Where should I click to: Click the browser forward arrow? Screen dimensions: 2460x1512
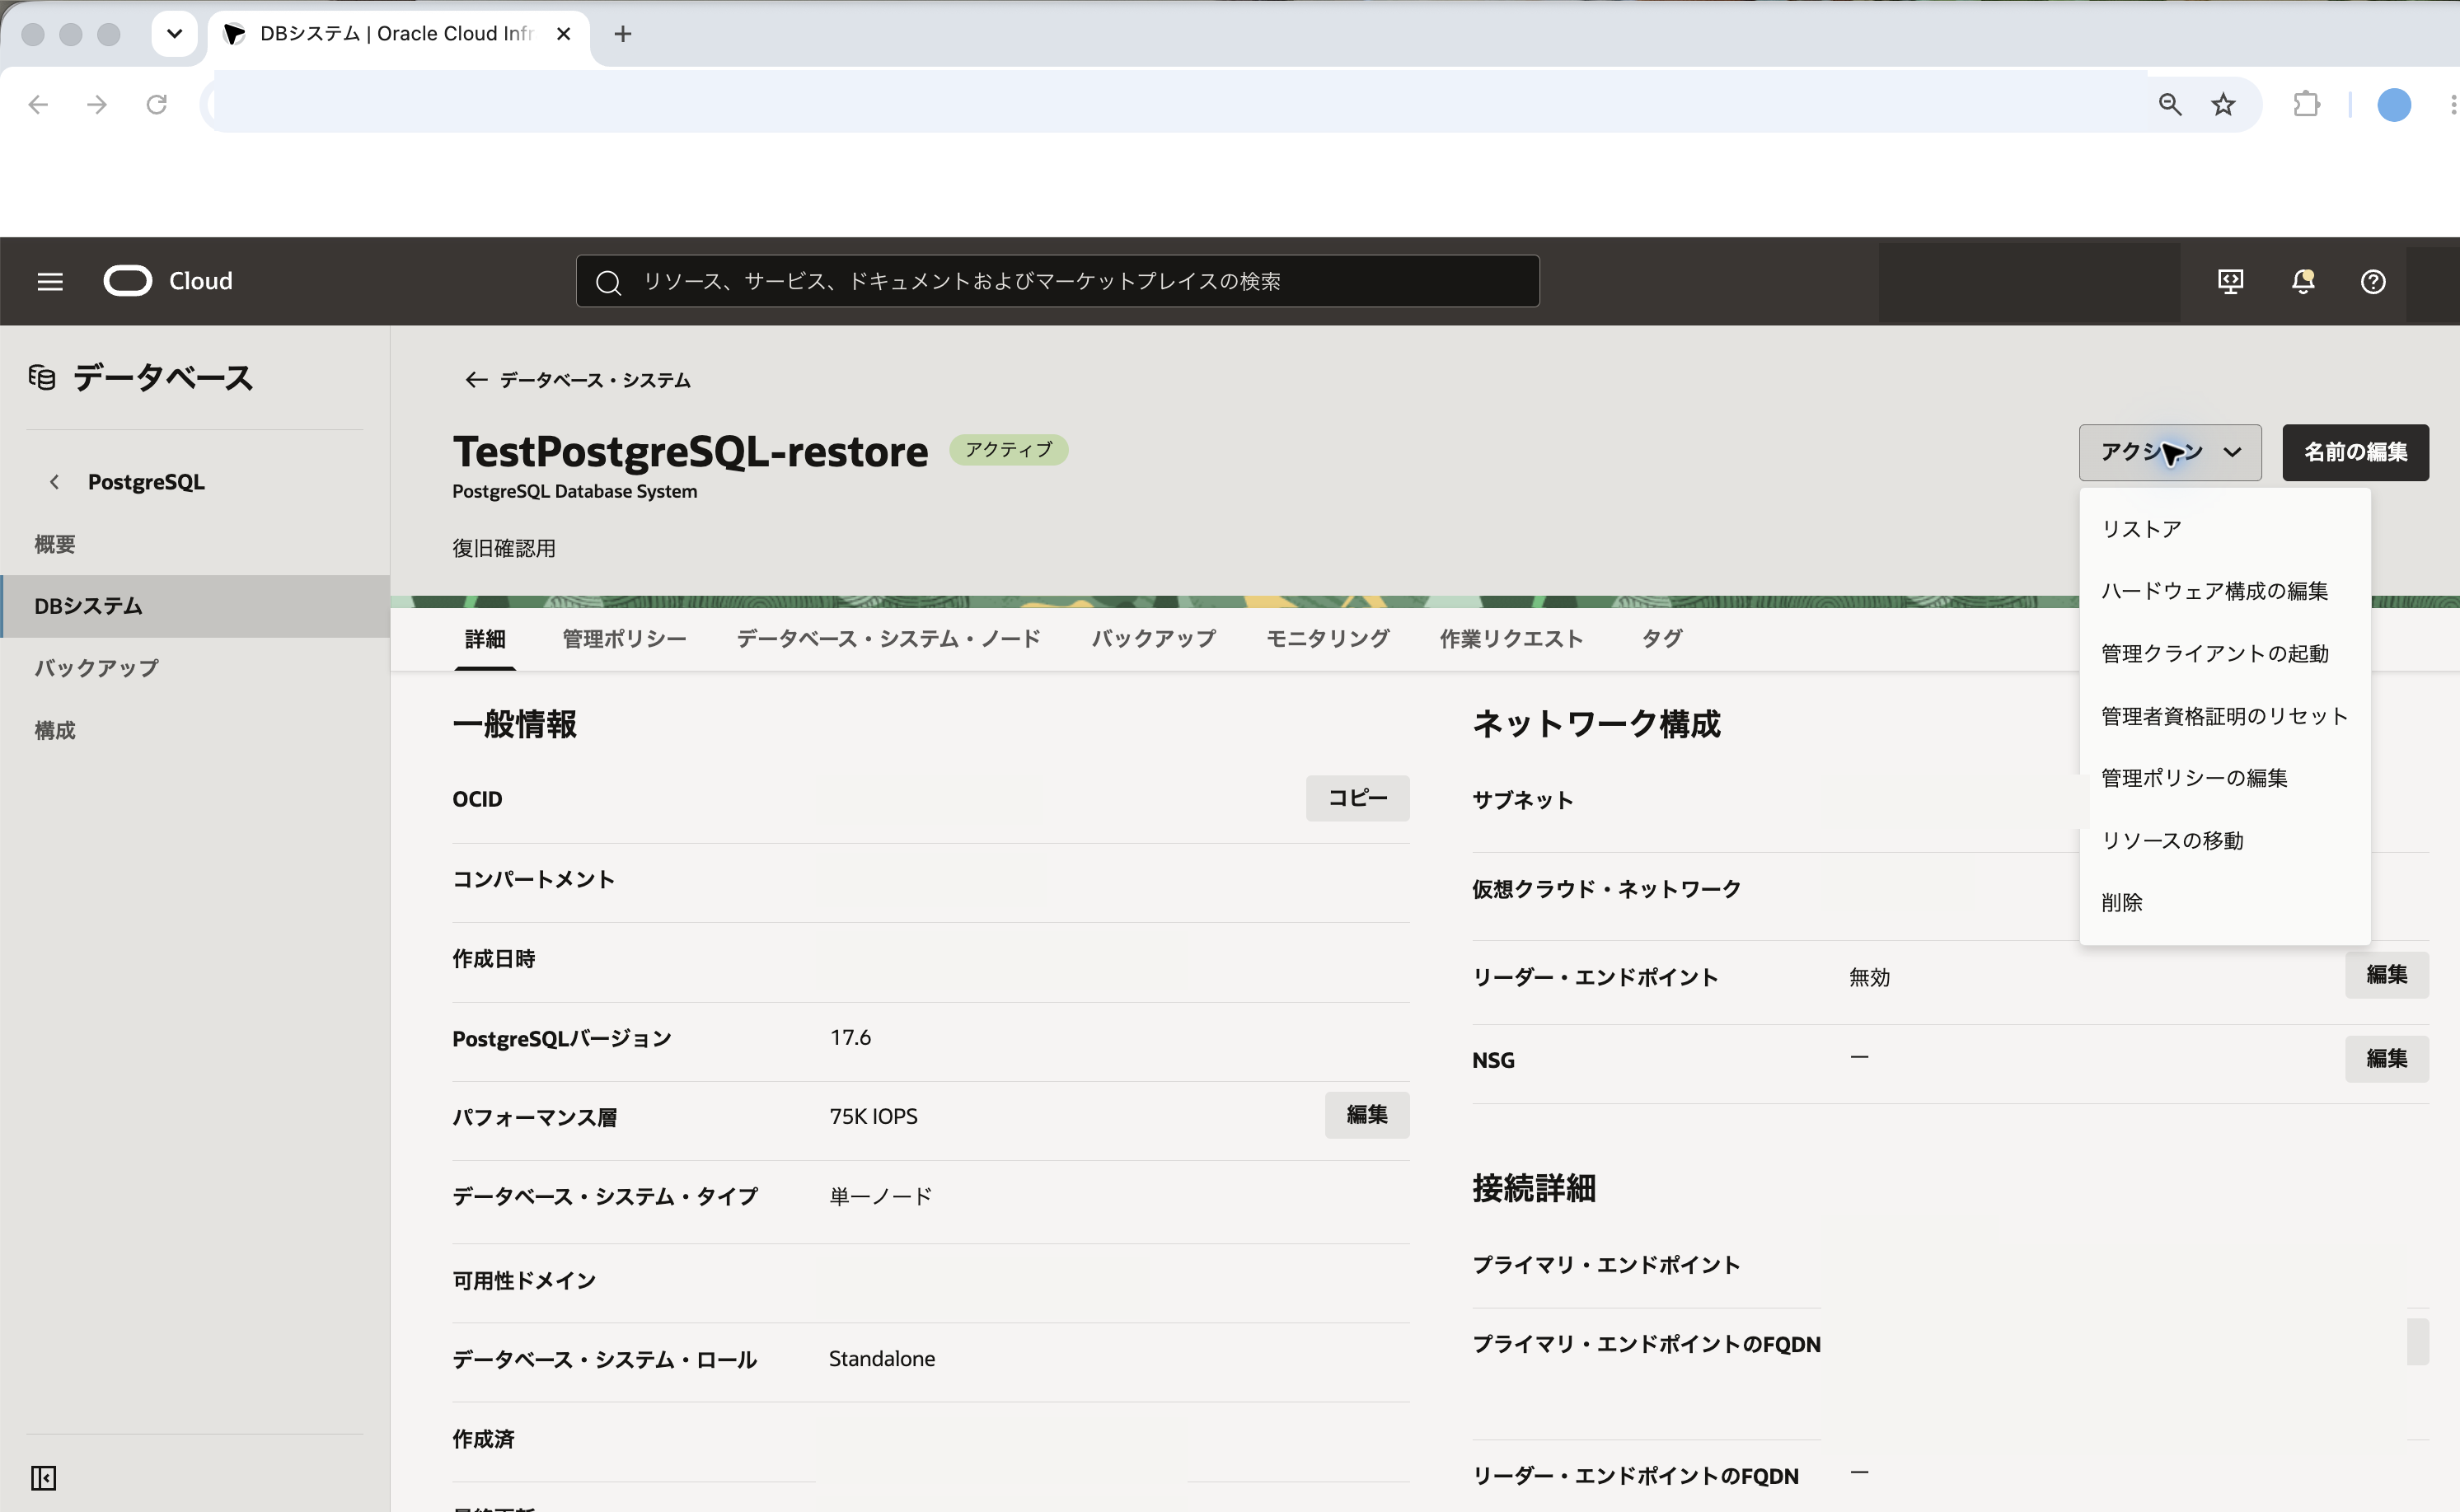[x=97, y=104]
